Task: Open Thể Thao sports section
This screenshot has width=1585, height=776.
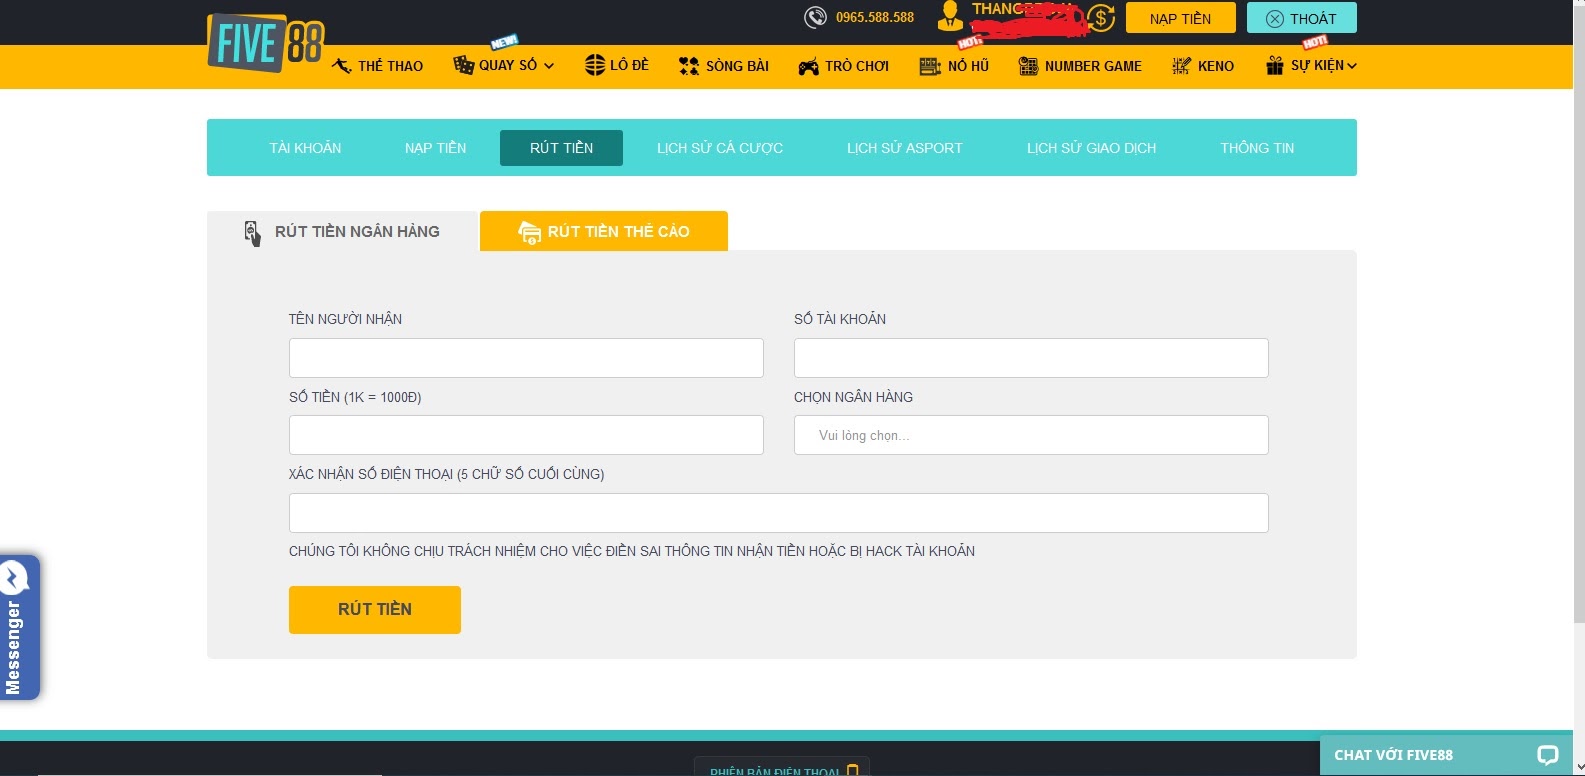Action: pos(378,66)
